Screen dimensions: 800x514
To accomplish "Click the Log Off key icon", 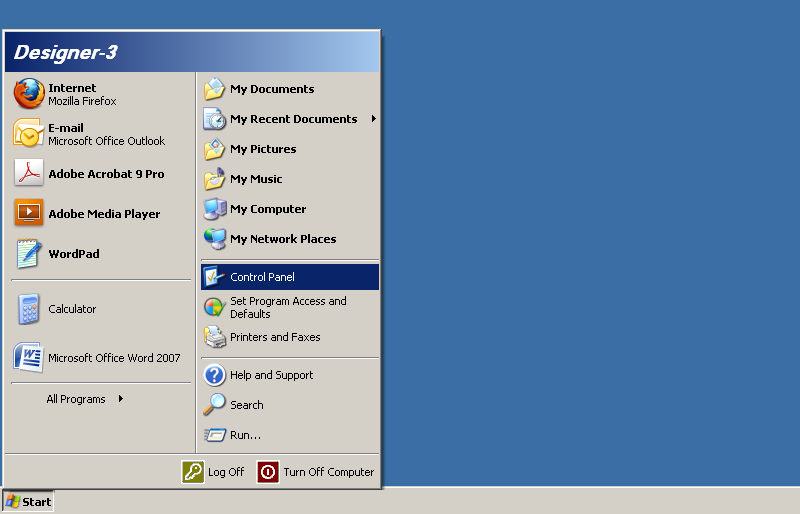I will point(193,472).
